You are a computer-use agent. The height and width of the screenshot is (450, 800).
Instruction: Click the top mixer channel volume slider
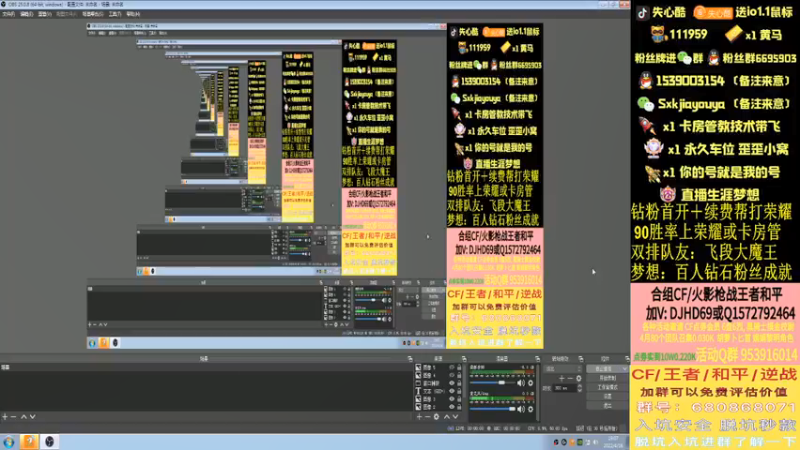[x=492, y=383]
